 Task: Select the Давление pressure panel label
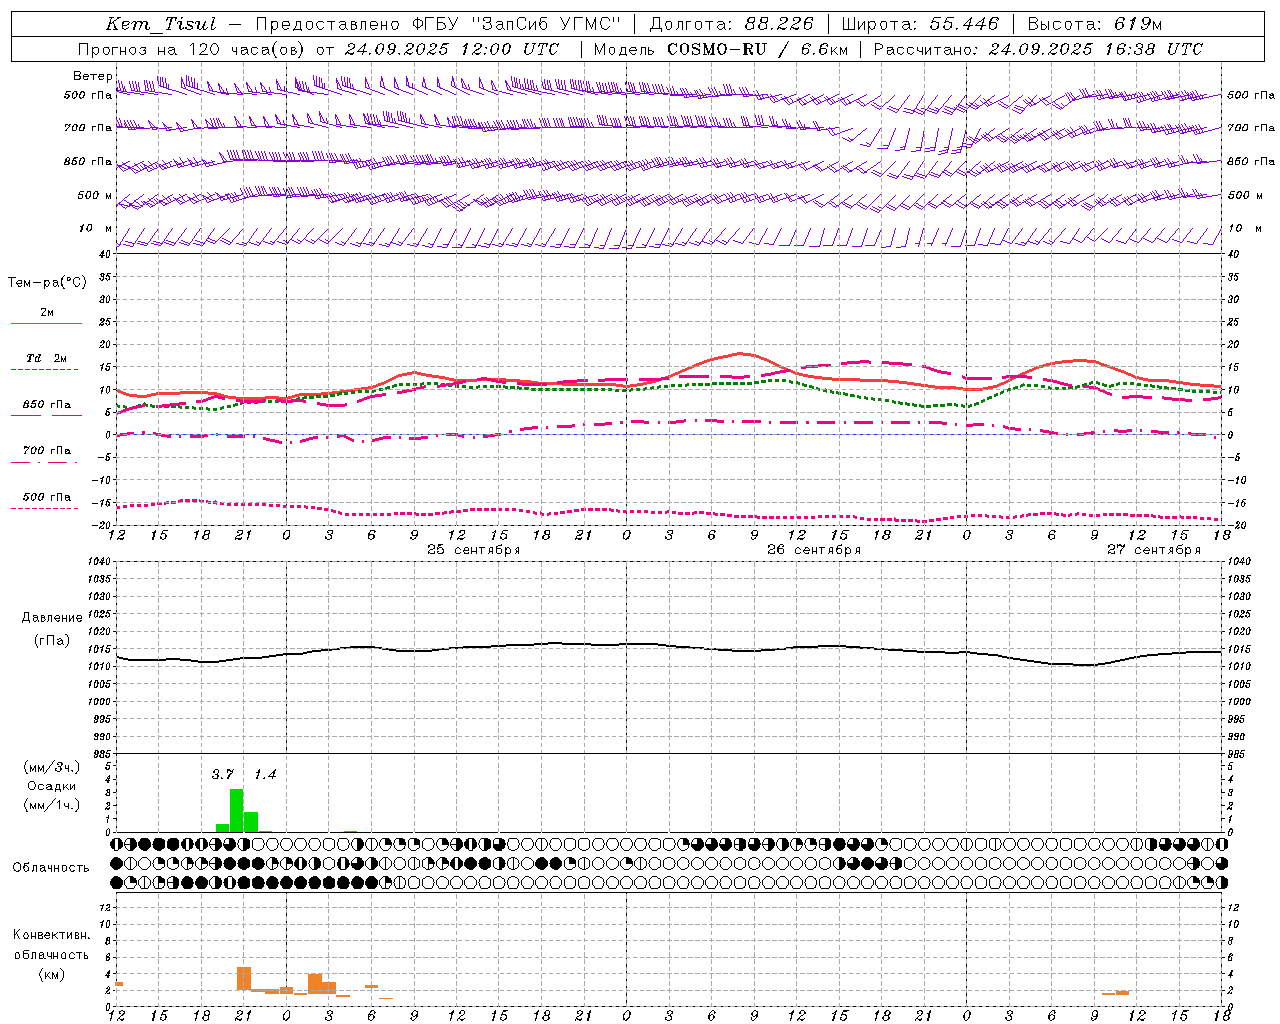[52, 618]
